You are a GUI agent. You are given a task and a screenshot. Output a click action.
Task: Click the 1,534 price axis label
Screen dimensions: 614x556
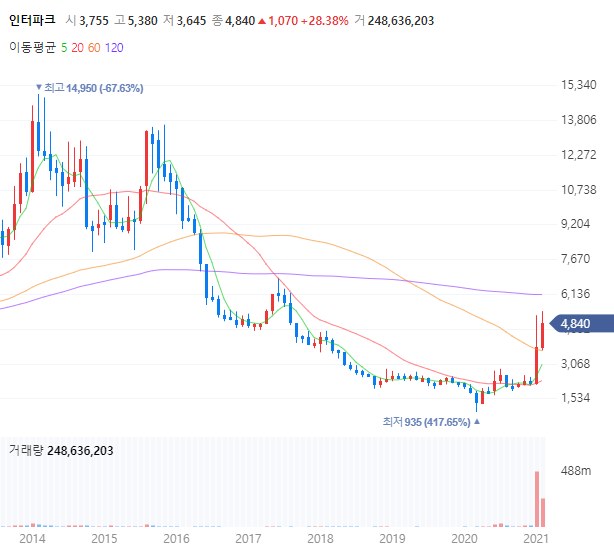[575, 398]
